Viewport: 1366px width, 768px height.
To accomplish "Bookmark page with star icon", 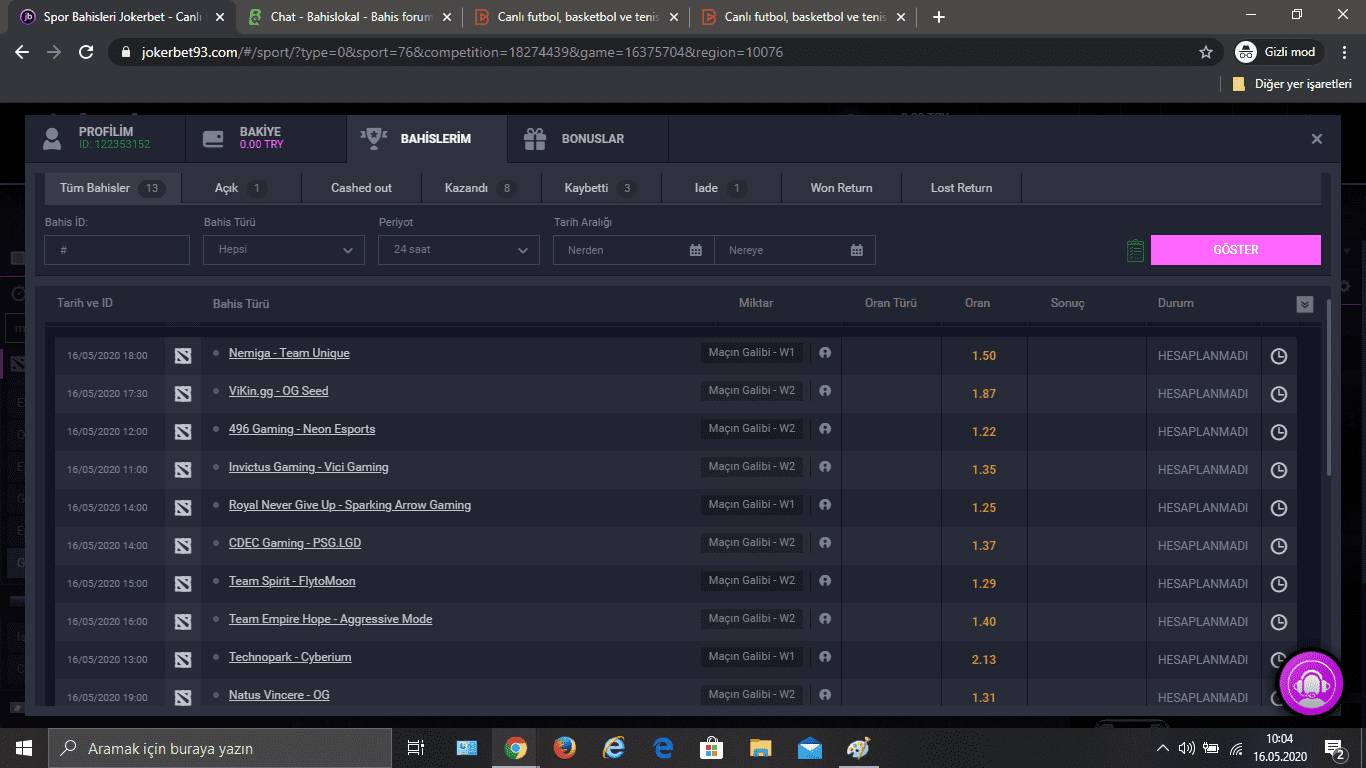I will tap(1206, 52).
